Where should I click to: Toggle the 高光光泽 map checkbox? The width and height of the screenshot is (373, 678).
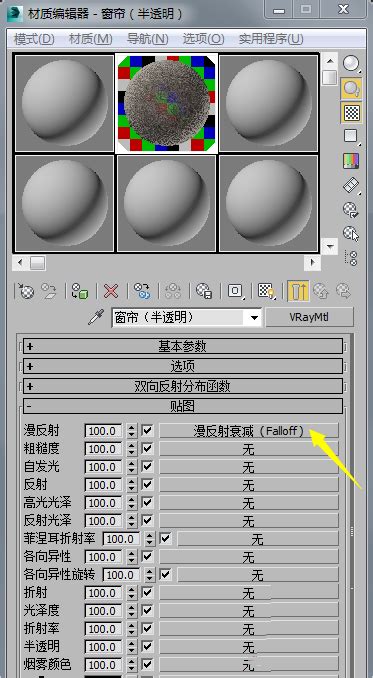[x=147, y=503]
